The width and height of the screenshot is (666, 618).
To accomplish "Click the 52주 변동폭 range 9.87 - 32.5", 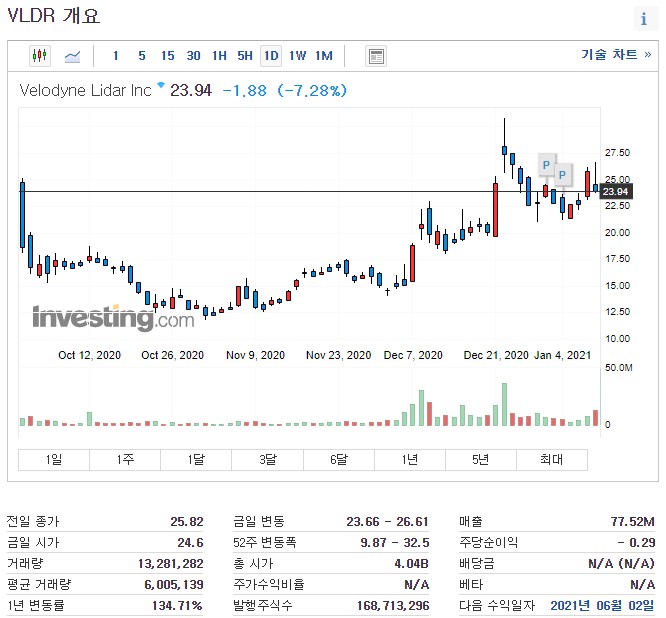I will pyautogui.click(x=395, y=542).
